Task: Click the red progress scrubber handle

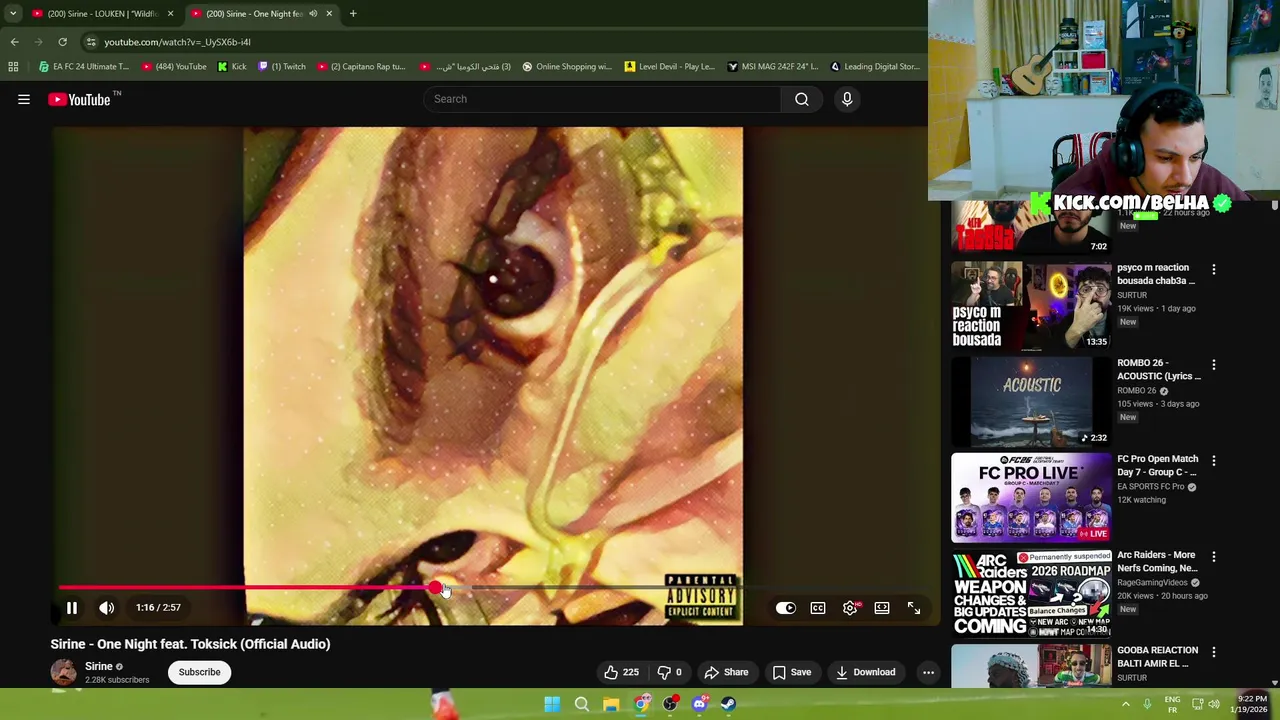Action: pos(436,588)
